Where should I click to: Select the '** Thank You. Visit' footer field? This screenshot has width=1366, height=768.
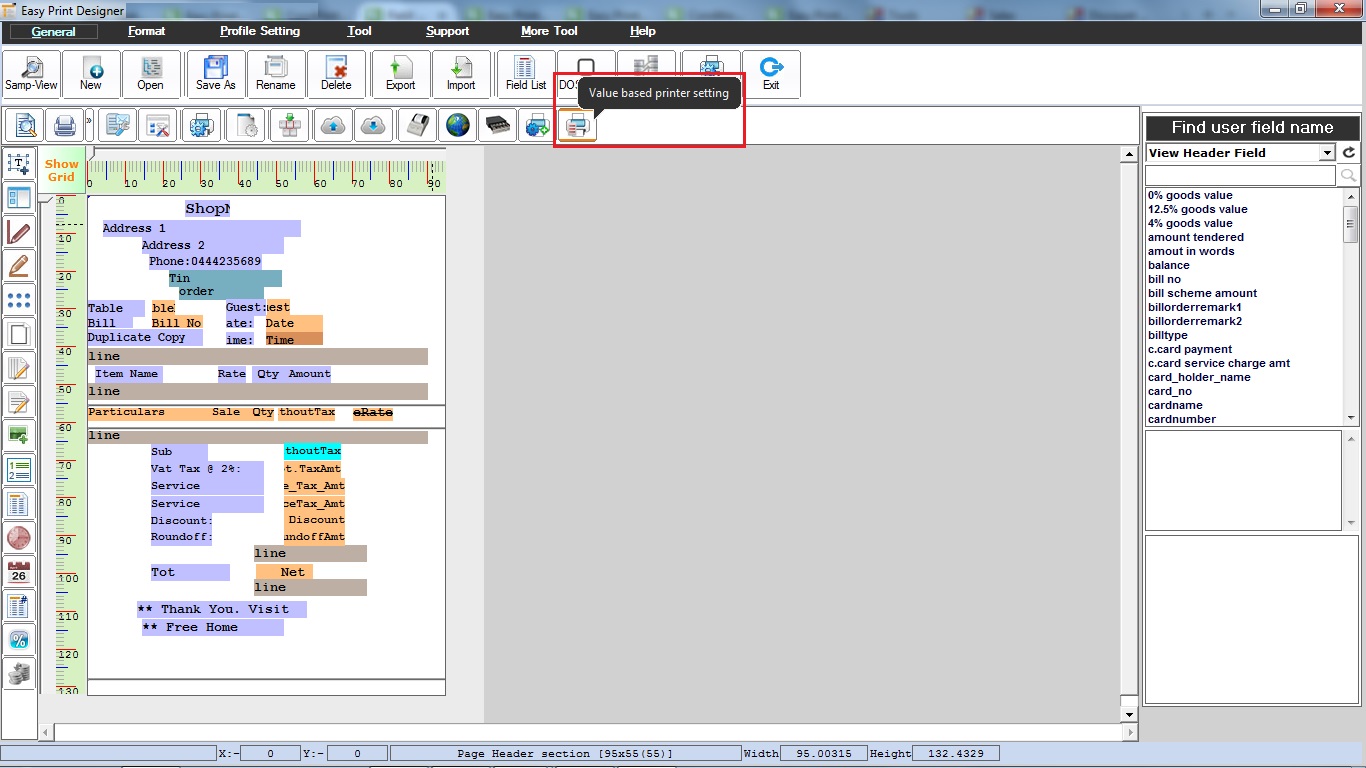pos(222,609)
